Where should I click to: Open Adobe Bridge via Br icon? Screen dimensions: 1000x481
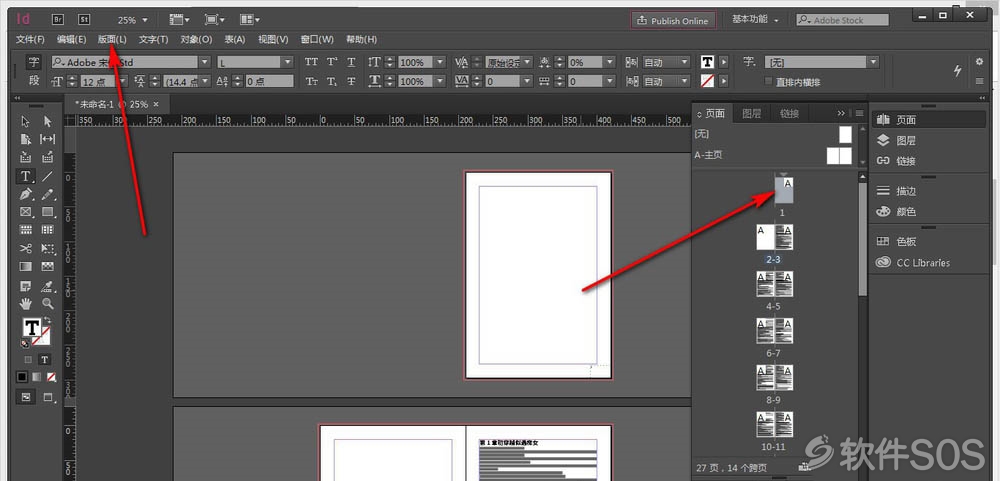click(58, 20)
